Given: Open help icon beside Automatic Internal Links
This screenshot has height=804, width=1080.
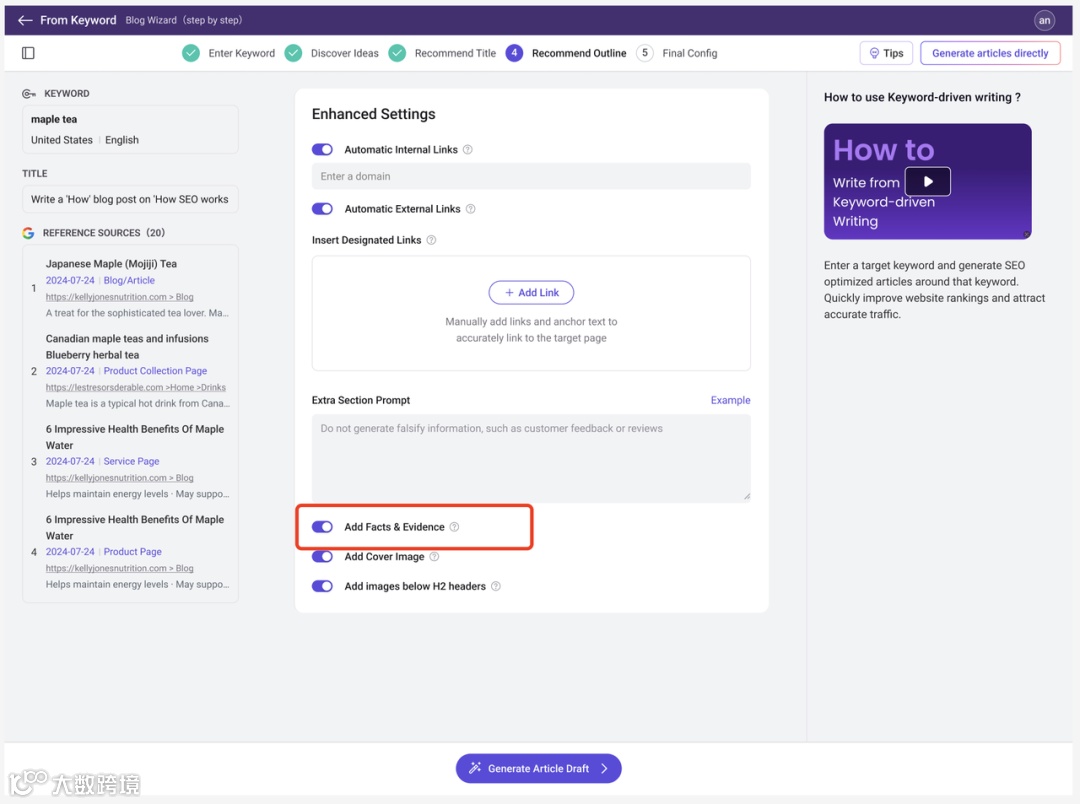Looking at the screenshot, I should click(468, 150).
